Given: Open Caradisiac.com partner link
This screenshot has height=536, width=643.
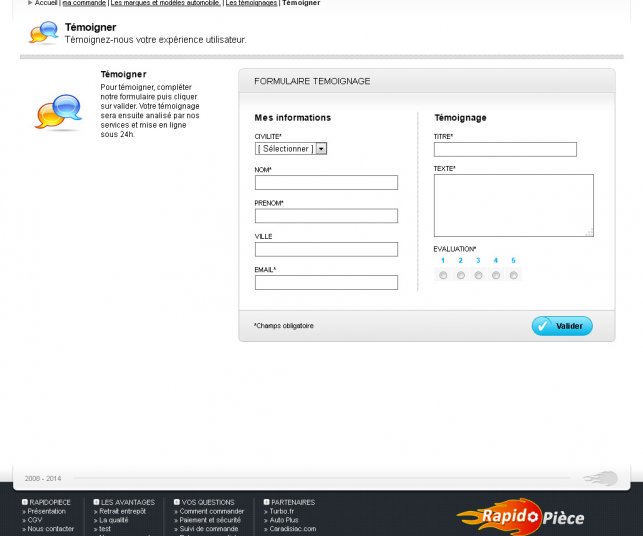Looking at the screenshot, I should (x=292, y=529).
